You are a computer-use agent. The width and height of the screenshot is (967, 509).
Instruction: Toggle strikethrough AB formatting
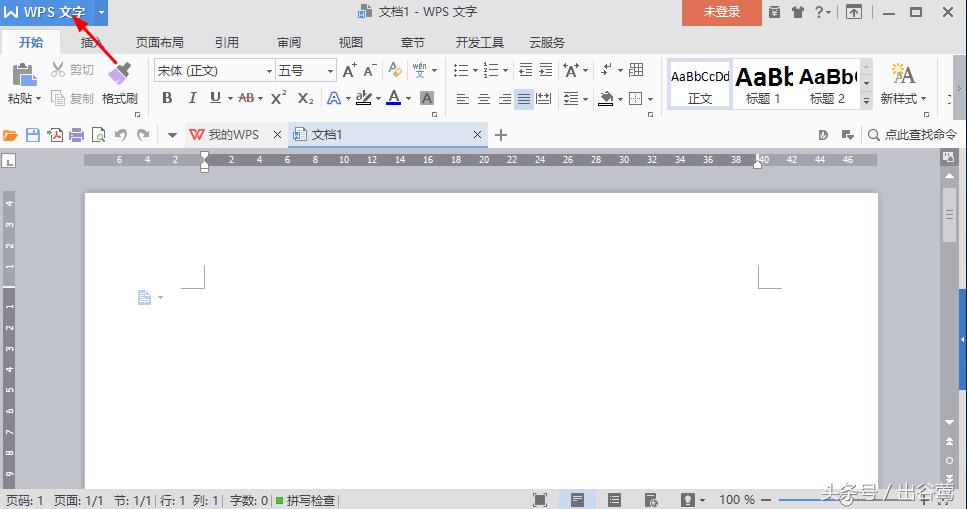(246, 98)
